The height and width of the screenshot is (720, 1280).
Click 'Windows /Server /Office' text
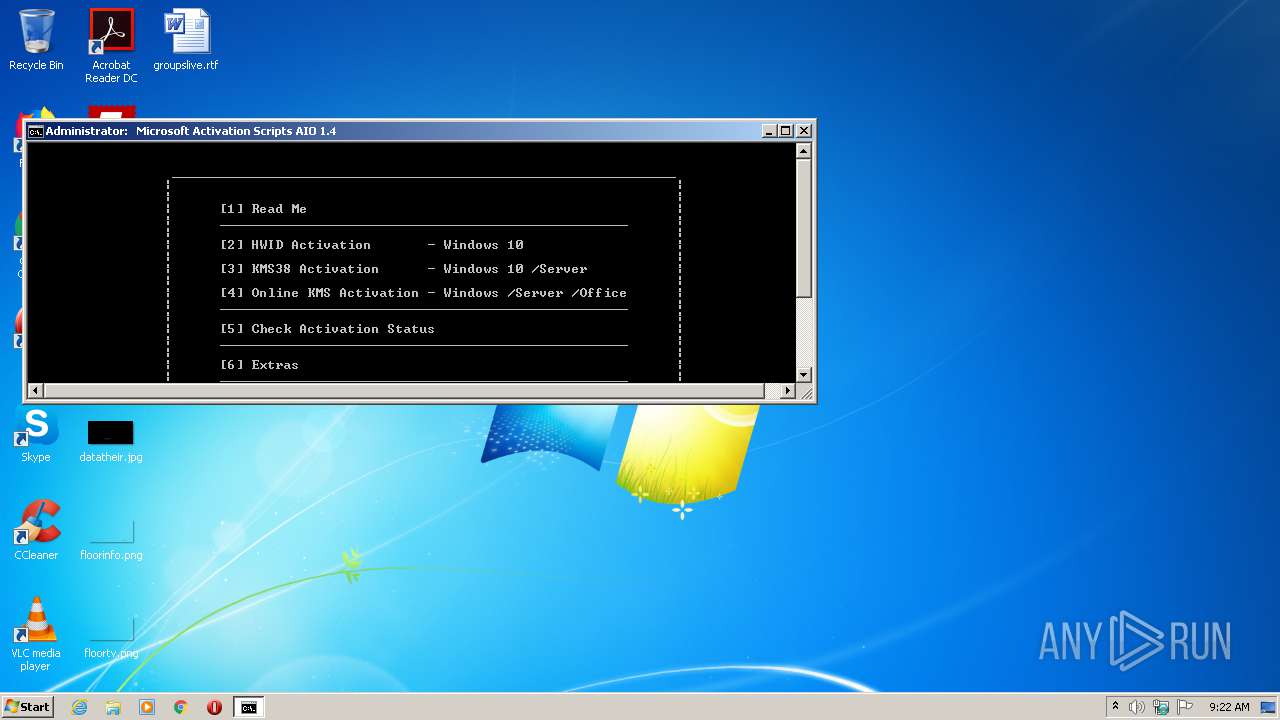point(535,293)
